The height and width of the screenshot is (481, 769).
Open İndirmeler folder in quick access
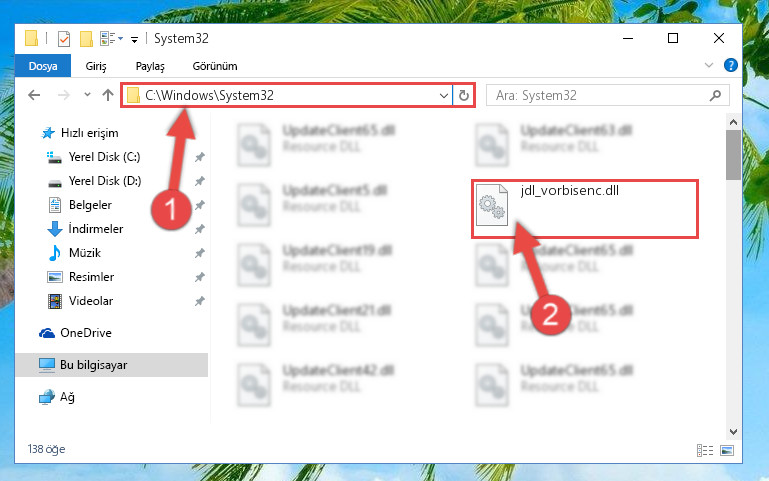pyautogui.click(x=96, y=229)
